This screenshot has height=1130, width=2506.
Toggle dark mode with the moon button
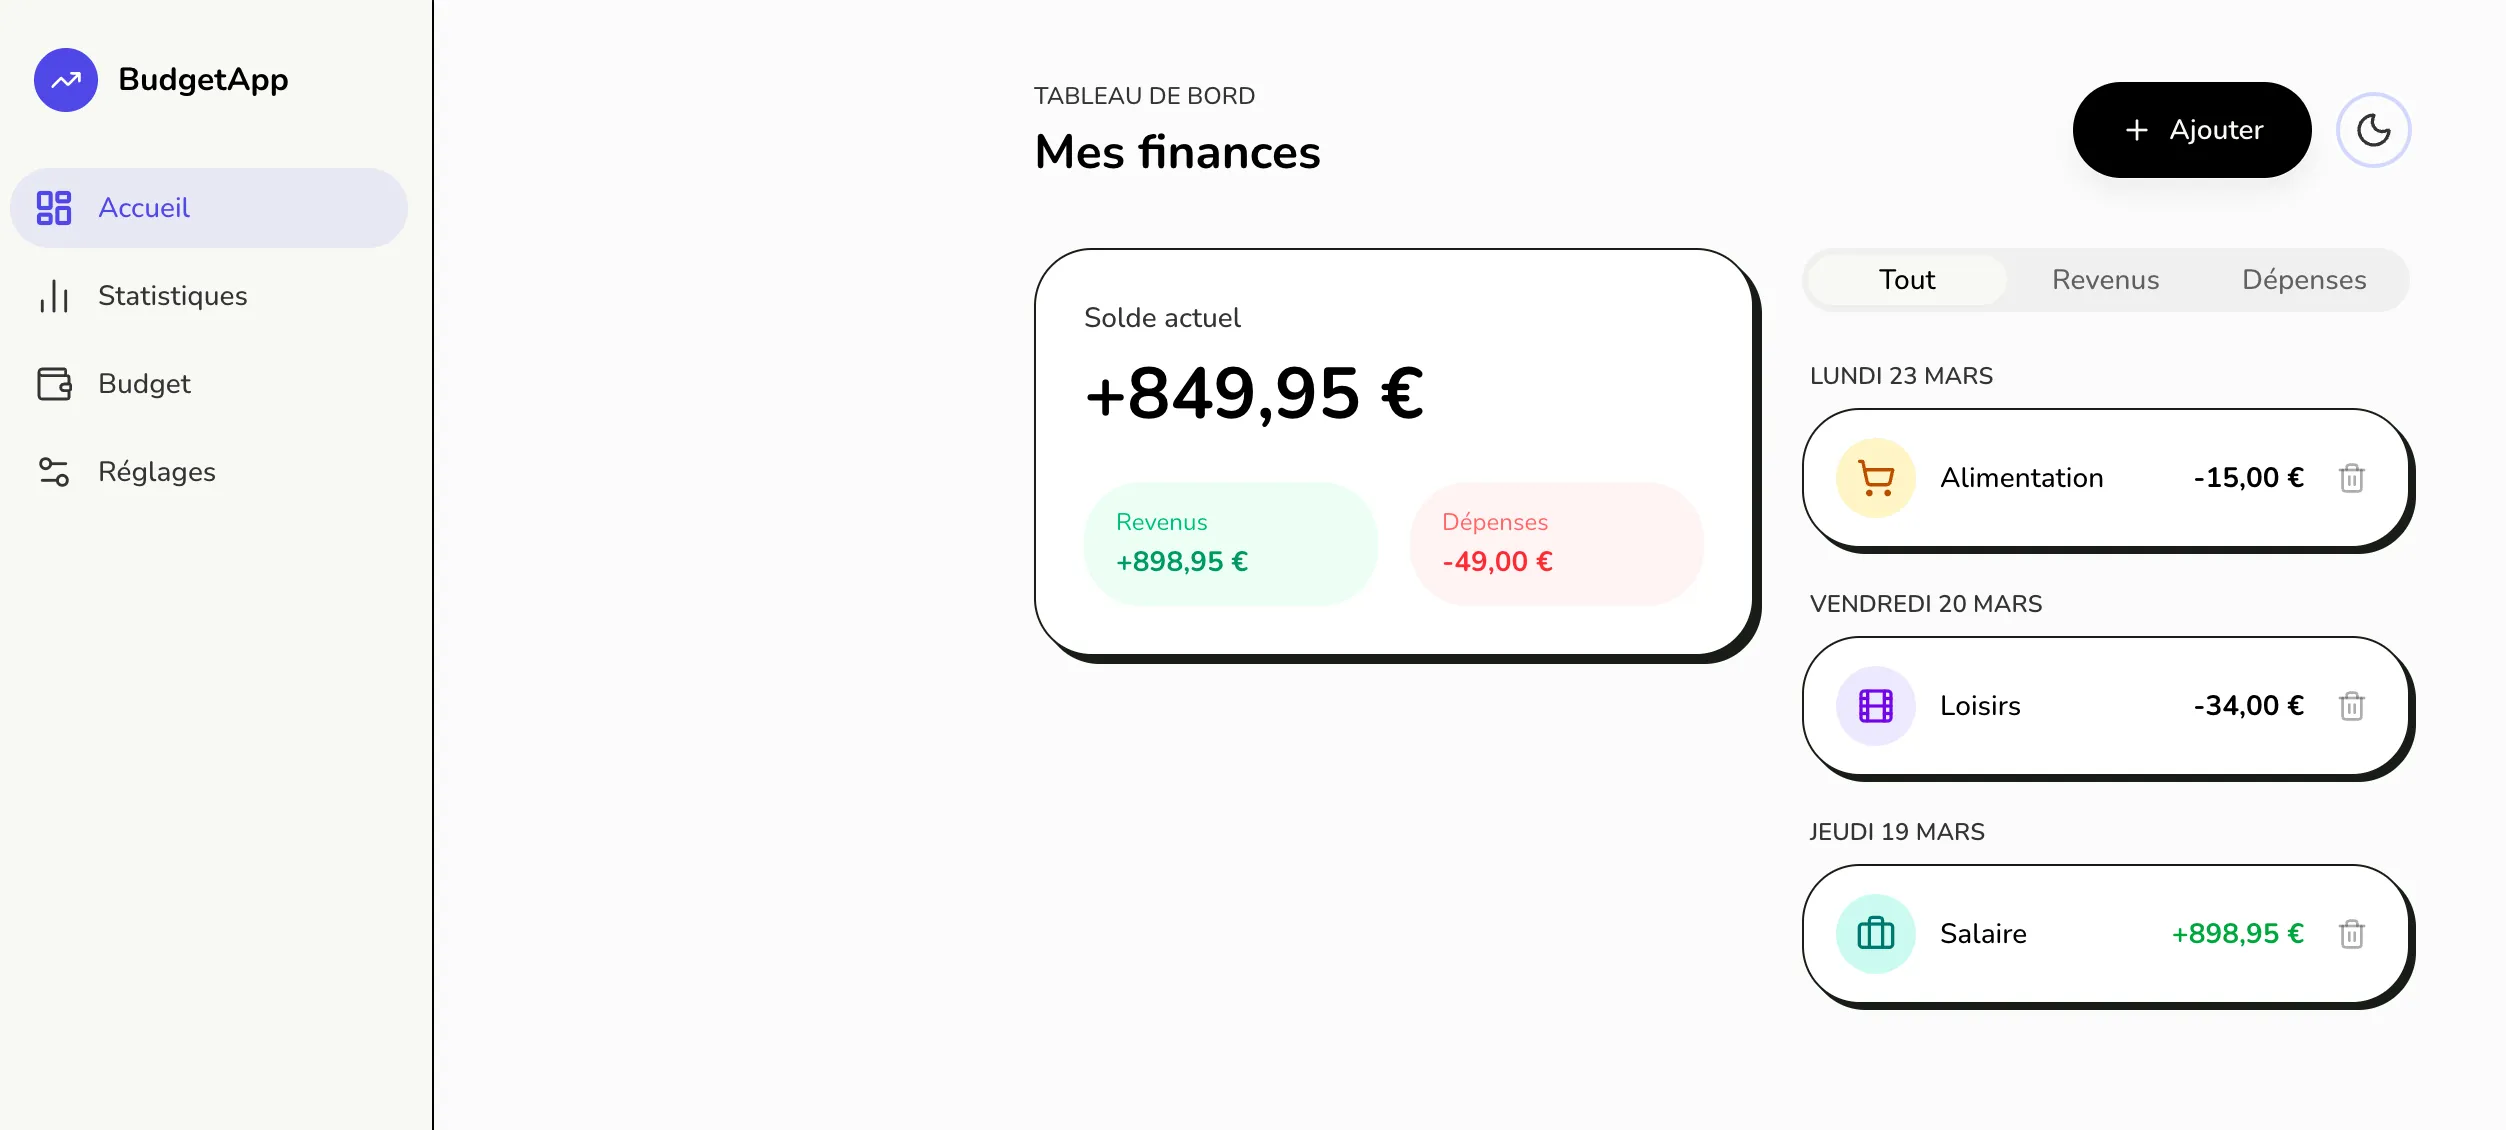point(2374,129)
